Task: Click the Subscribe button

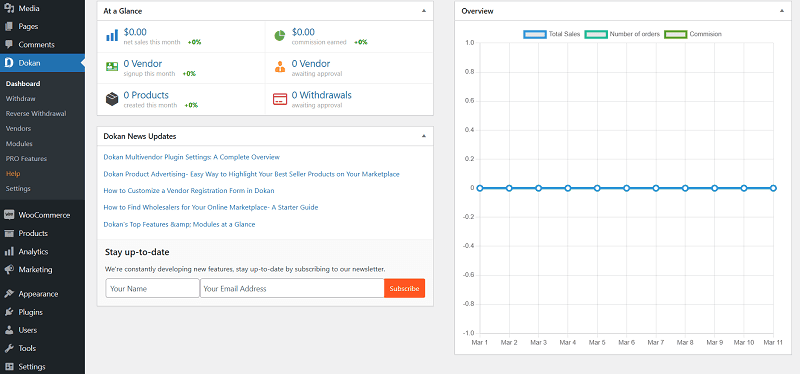Action: coord(404,288)
